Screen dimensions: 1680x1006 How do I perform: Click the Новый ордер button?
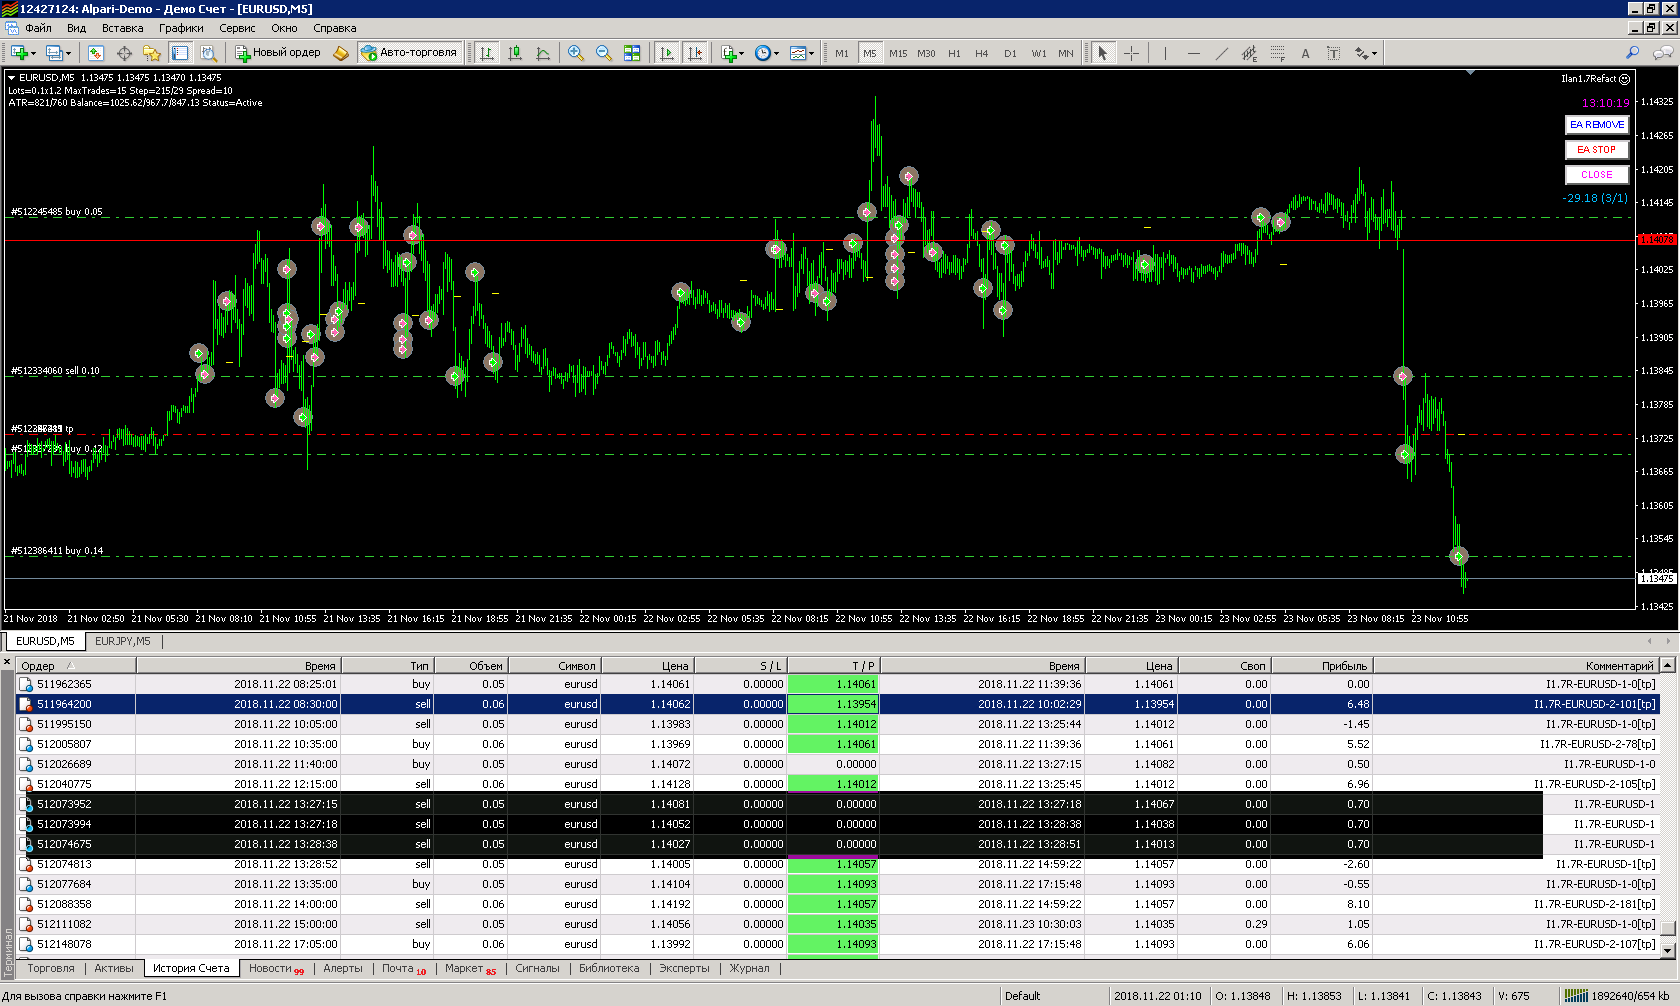coord(278,53)
